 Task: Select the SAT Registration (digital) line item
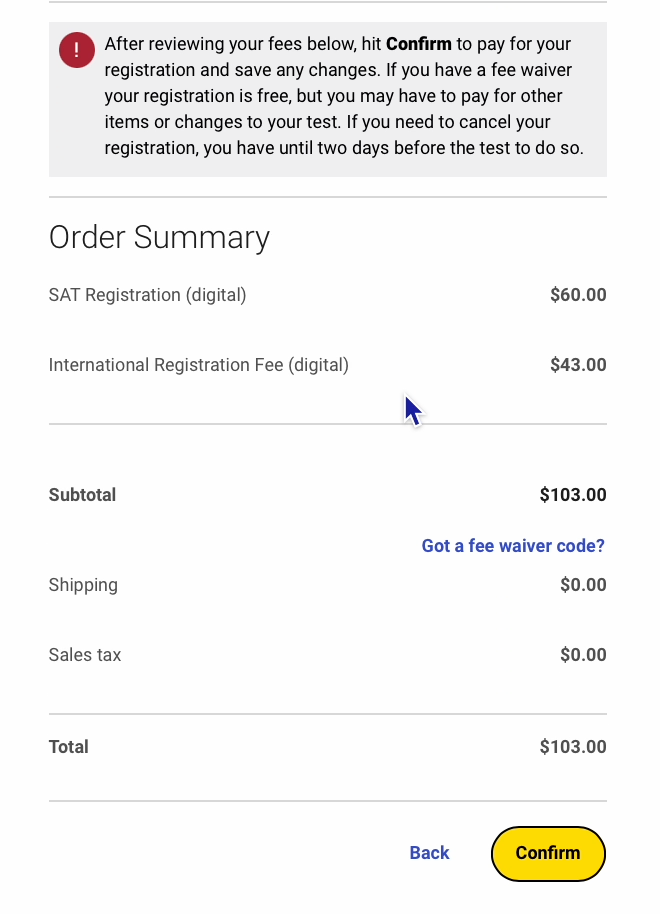tap(147, 295)
